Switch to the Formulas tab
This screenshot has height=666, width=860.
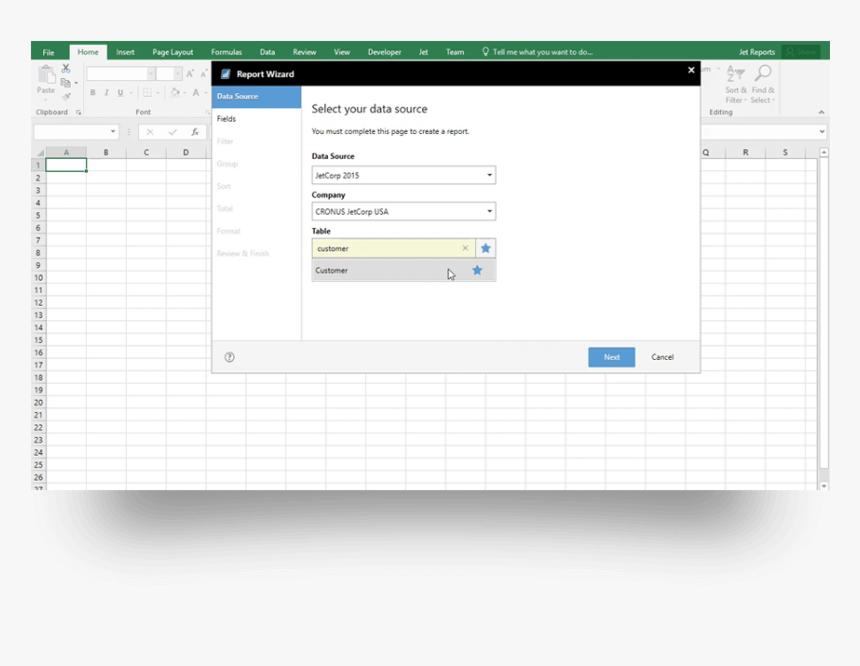tap(227, 52)
